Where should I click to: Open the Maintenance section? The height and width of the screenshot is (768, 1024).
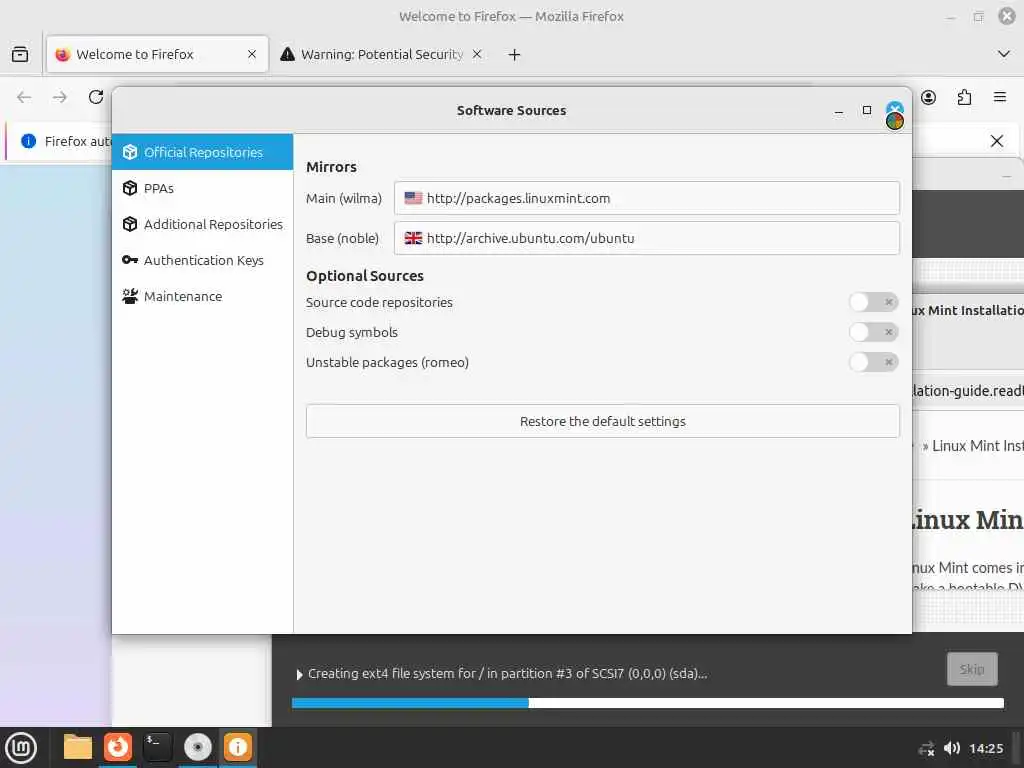click(202, 296)
